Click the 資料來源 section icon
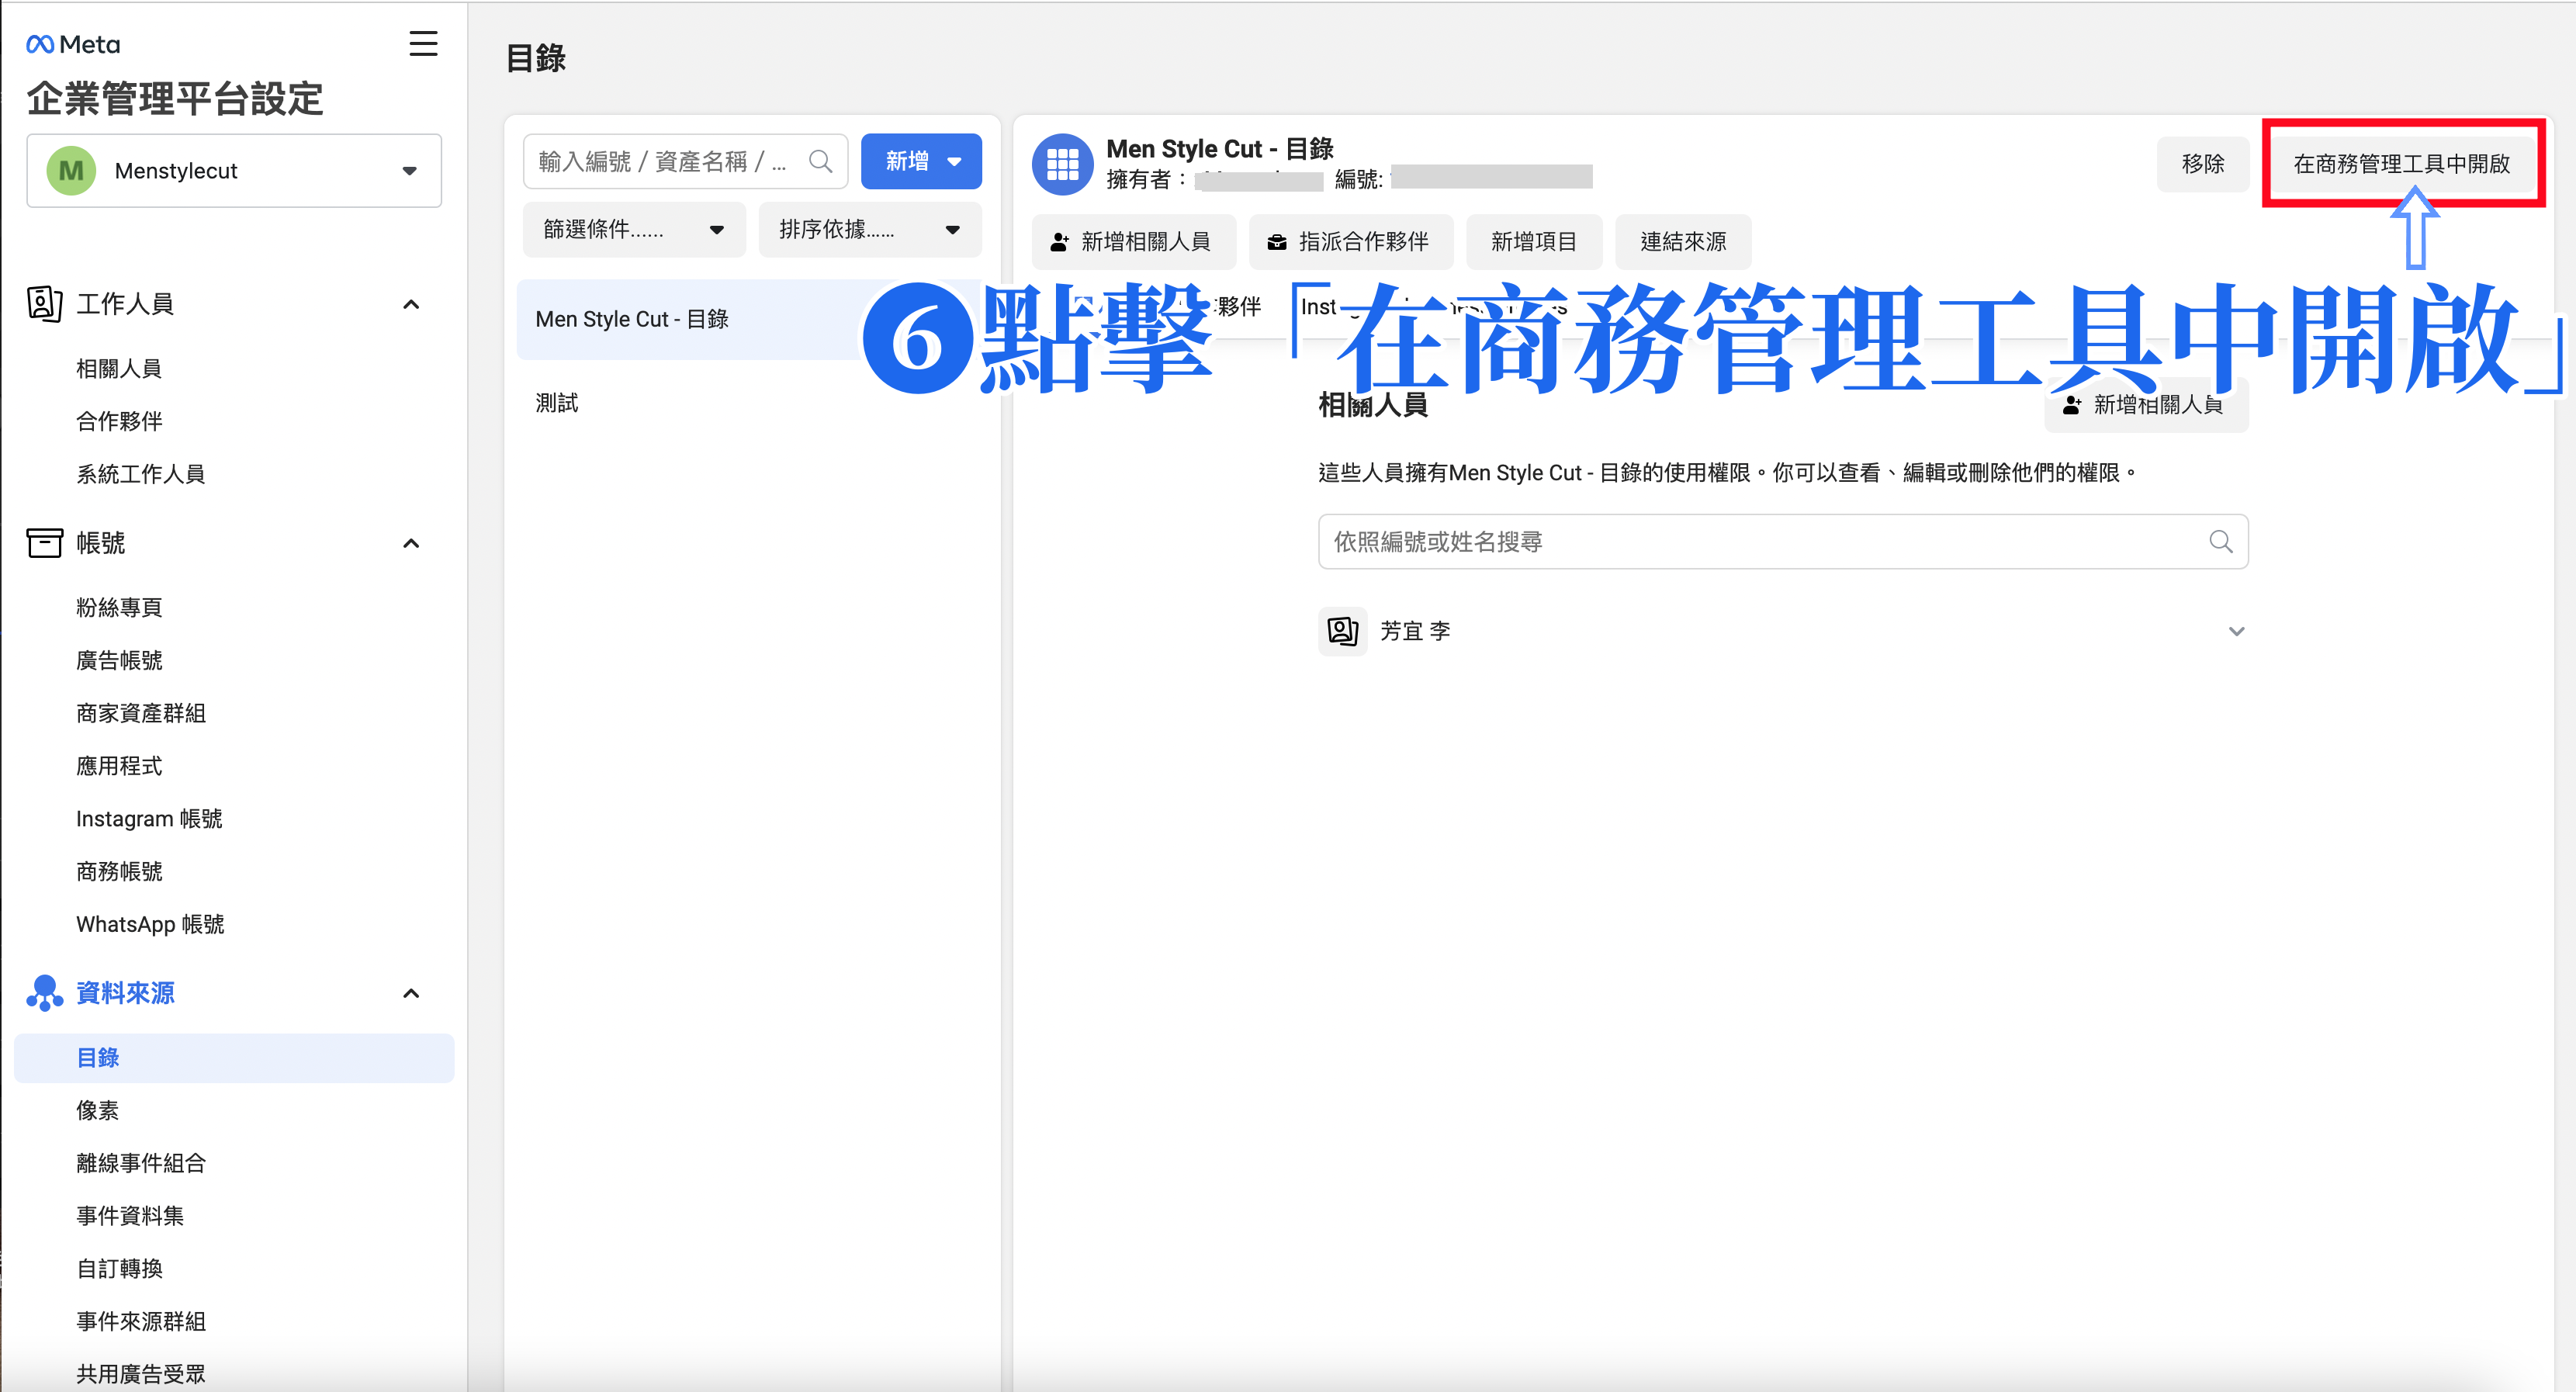Image resolution: width=2576 pixels, height=1392 pixels. pyautogui.click(x=45, y=993)
